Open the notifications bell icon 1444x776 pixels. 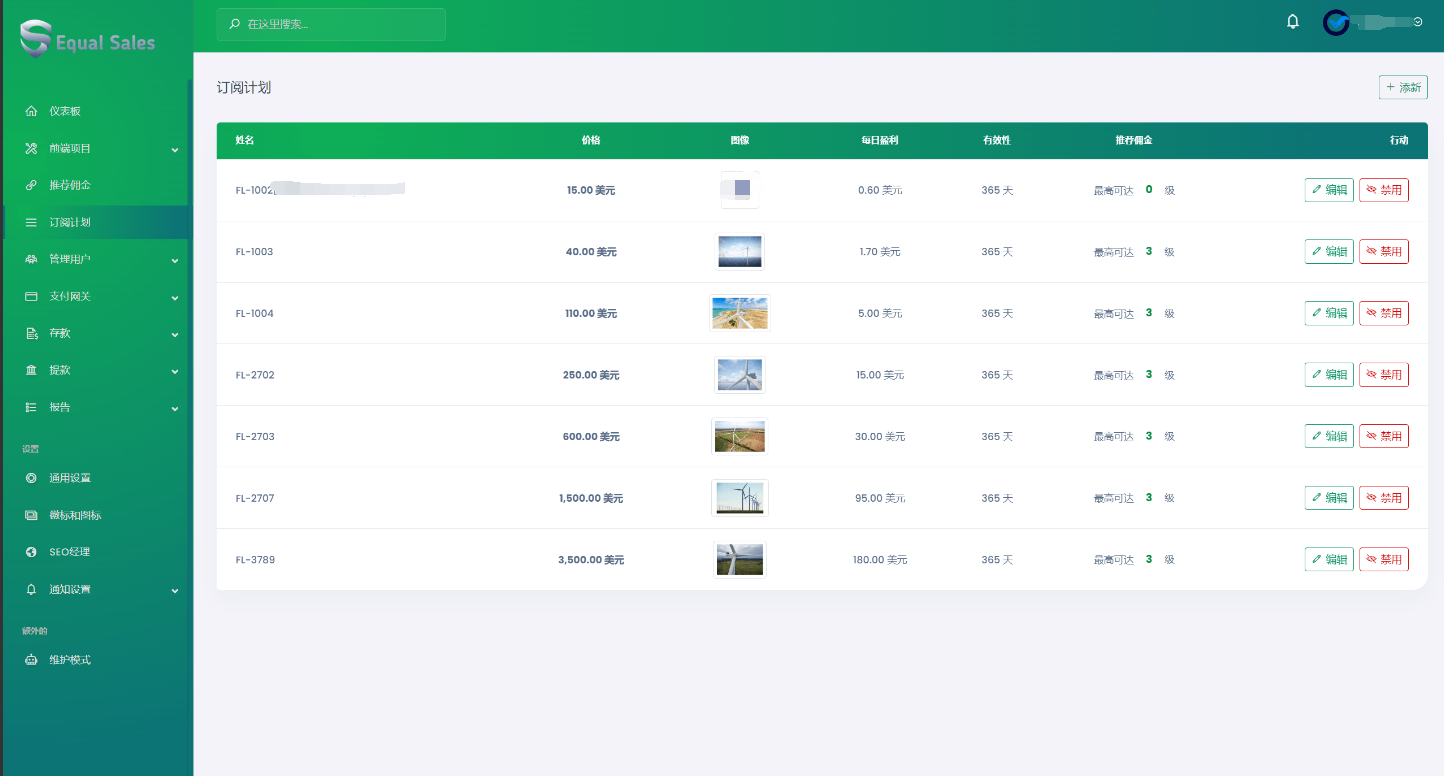1293,21
